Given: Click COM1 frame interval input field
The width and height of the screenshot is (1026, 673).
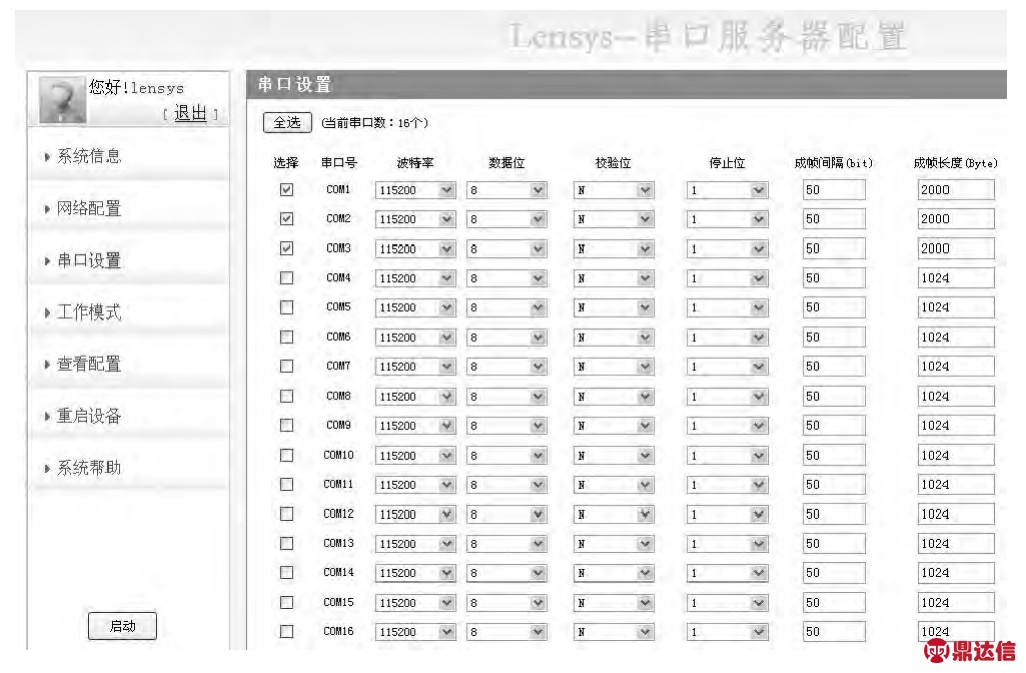Looking at the screenshot, I should [x=833, y=190].
